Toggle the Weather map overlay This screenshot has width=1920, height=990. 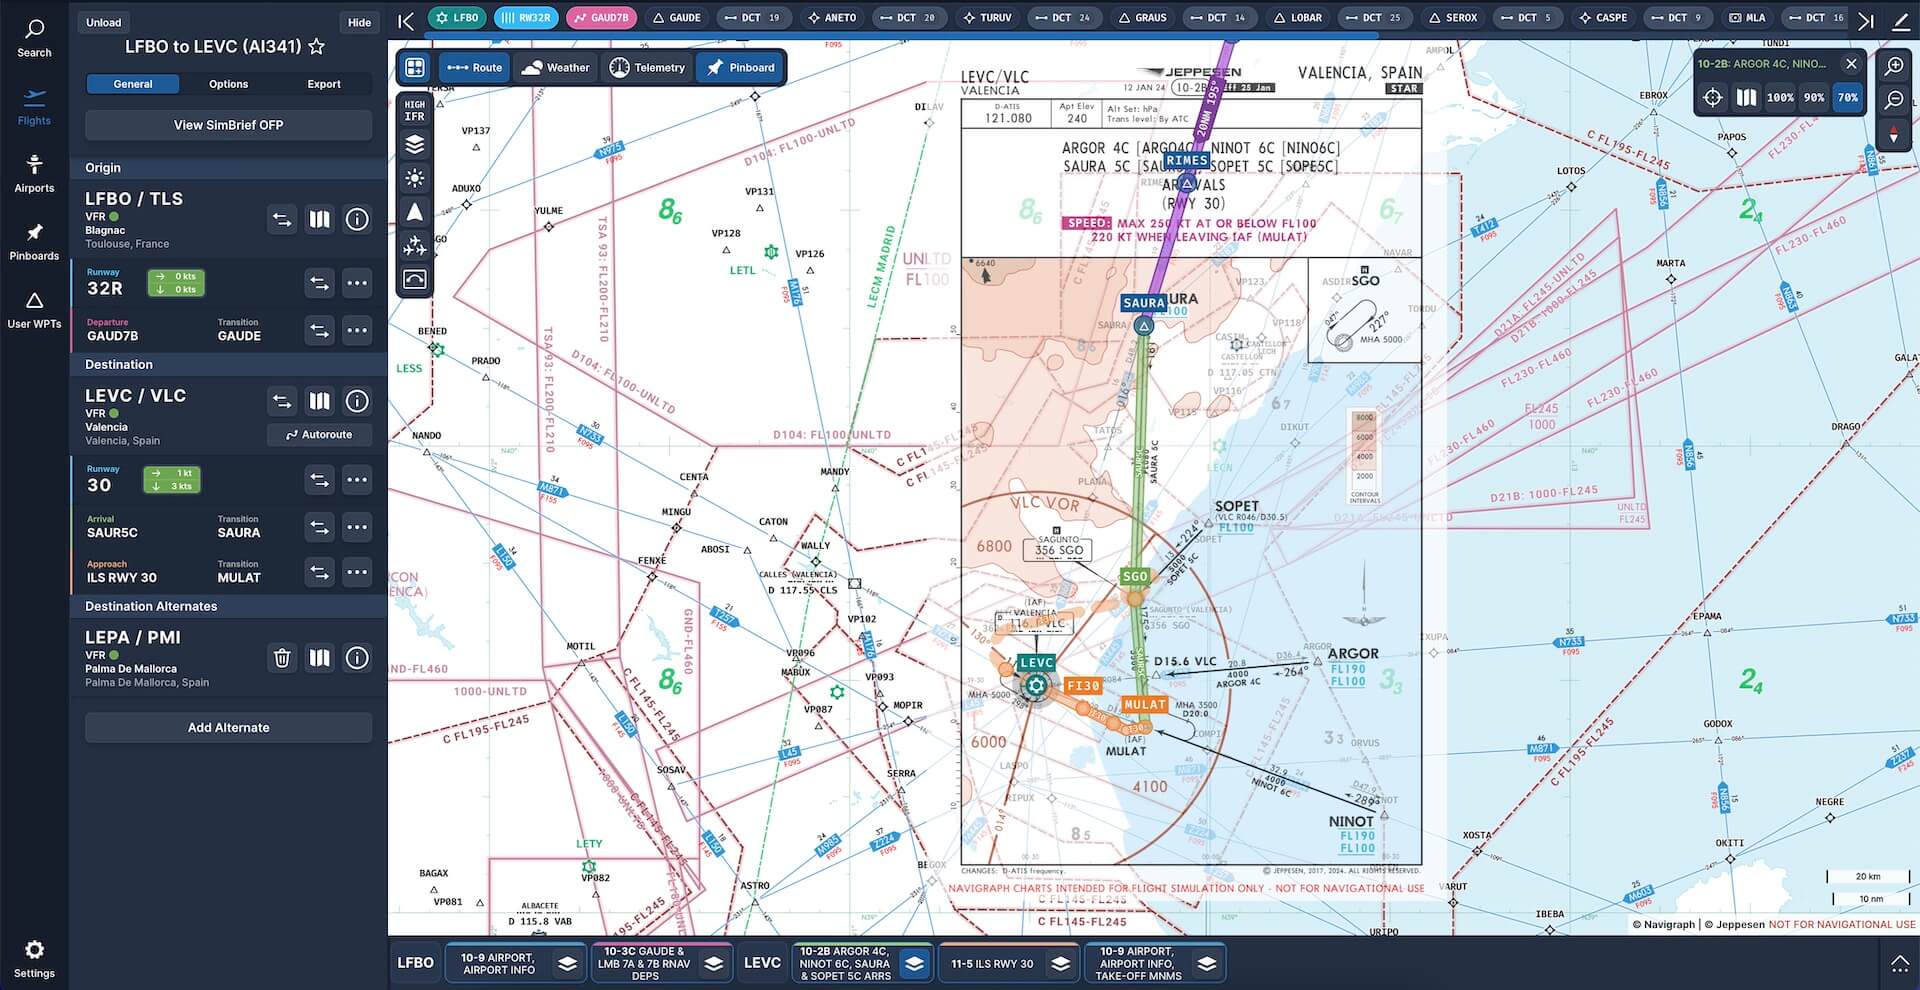[x=555, y=68]
